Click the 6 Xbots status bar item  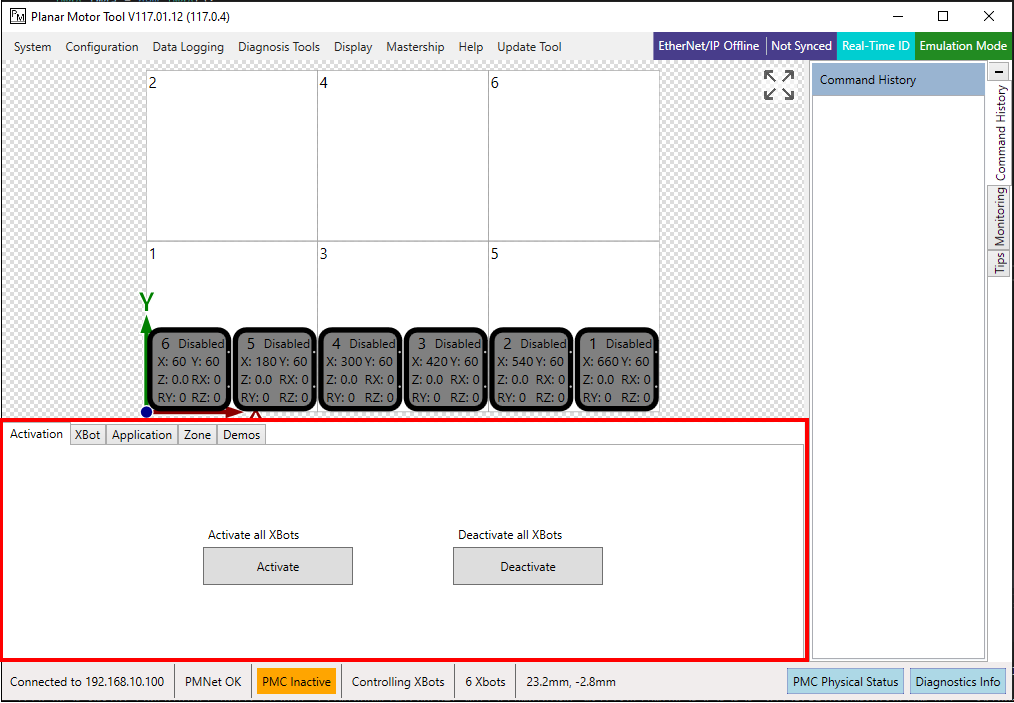click(484, 681)
